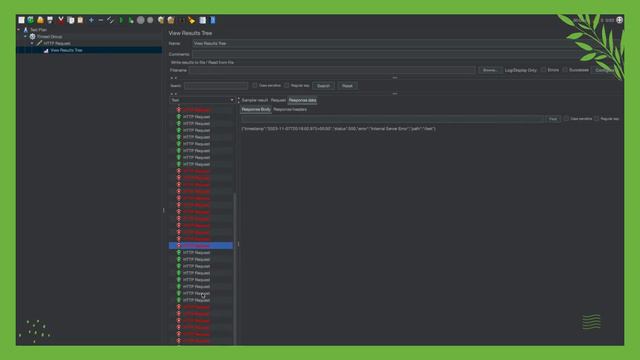640x360 pixels.
Task: Collapse the HTTP Request node in test plan tree
Action: 32,43
